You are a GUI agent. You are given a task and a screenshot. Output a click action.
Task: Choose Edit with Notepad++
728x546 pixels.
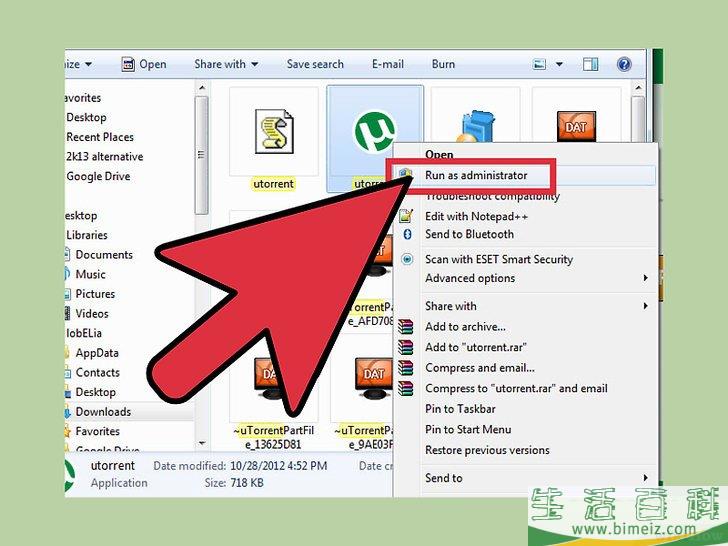(x=476, y=216)
